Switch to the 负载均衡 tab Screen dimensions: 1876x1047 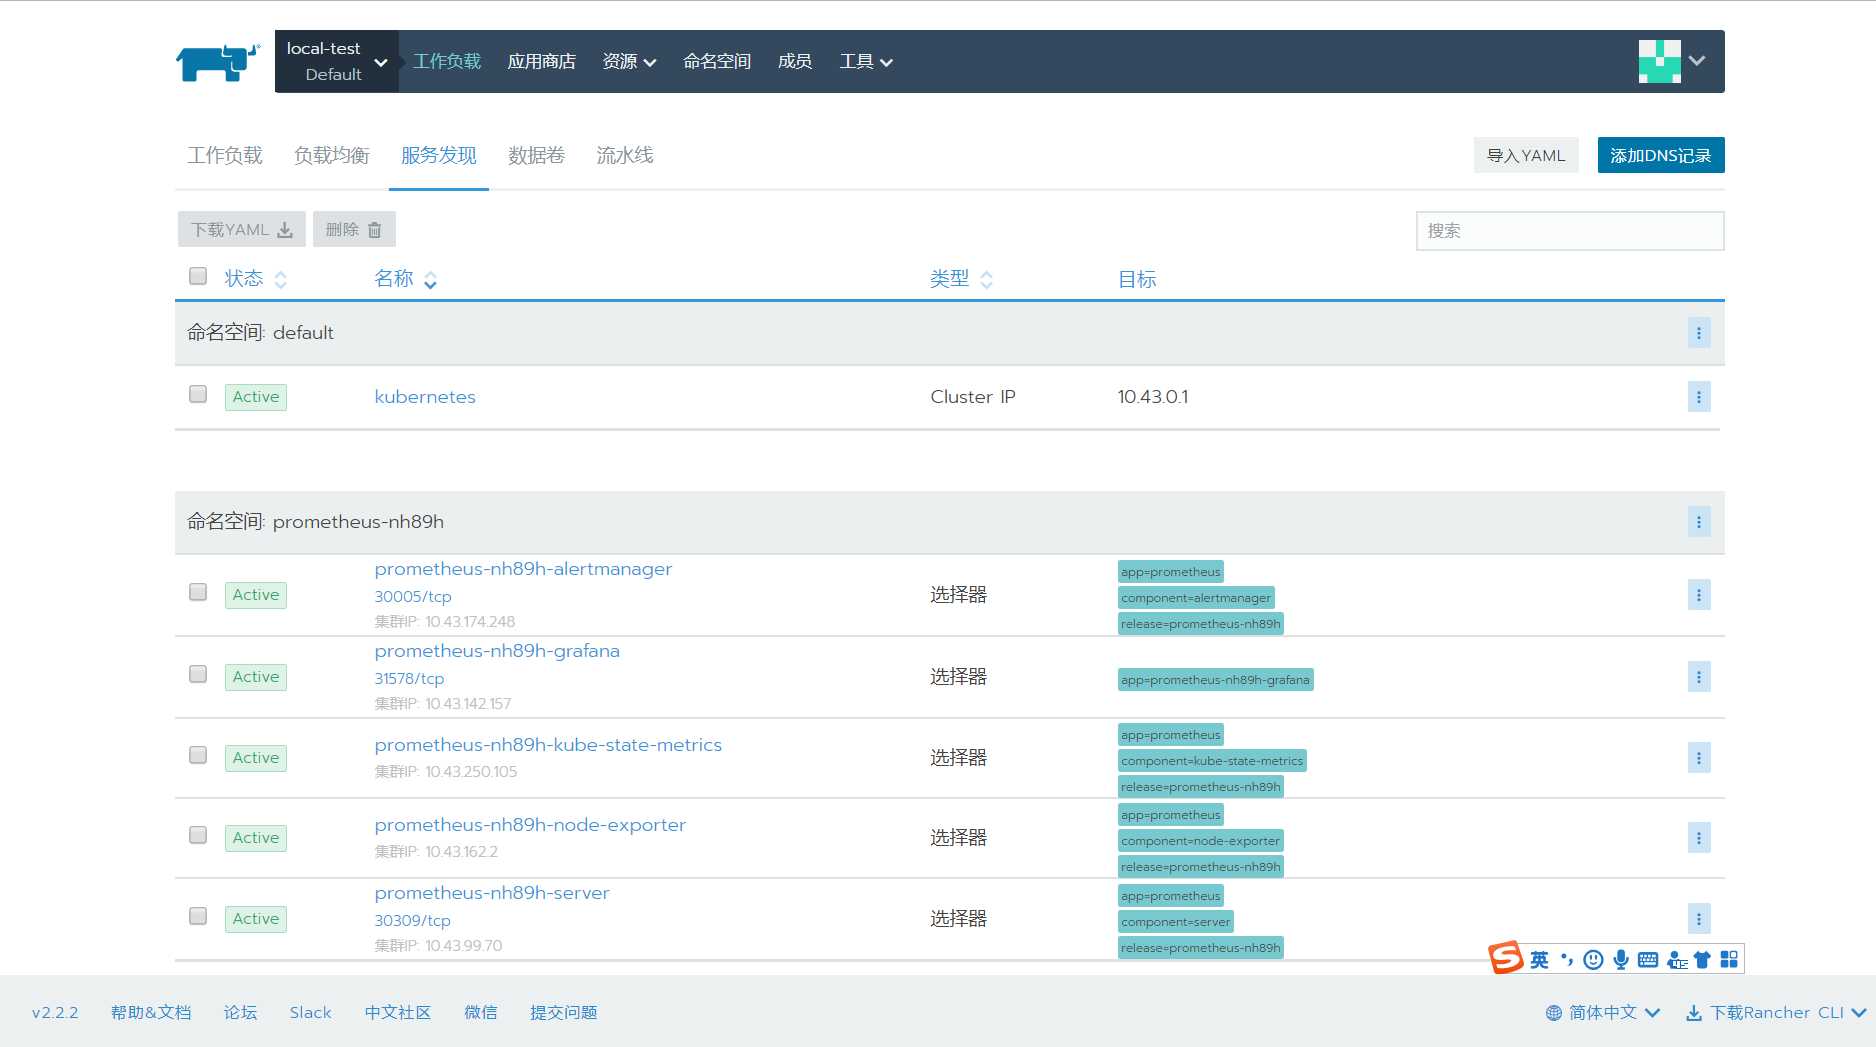332,155
